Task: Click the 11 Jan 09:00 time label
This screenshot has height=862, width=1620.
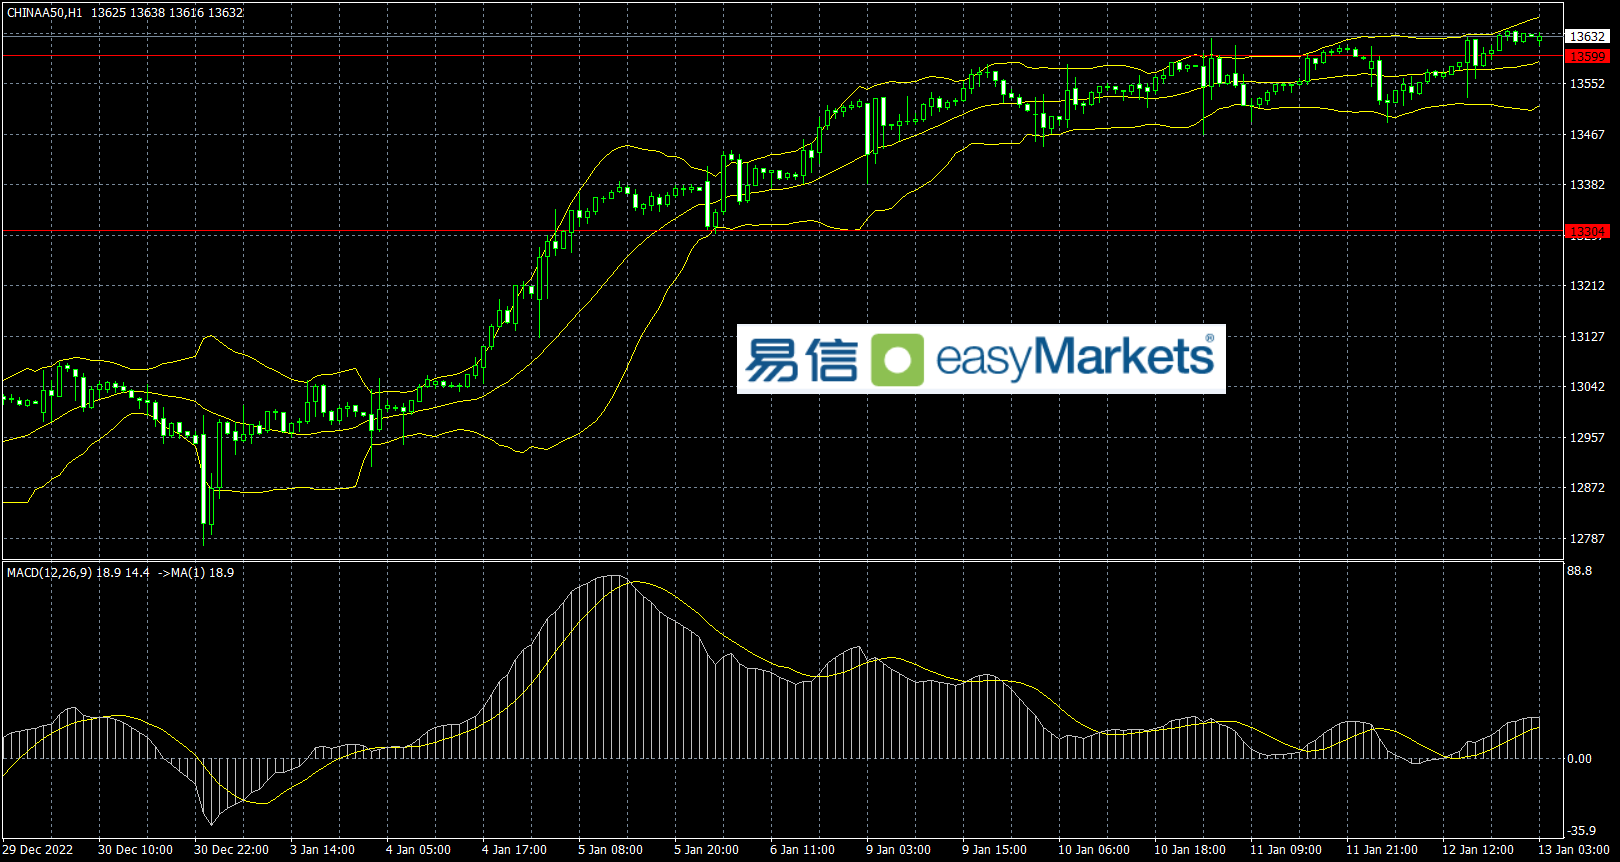Action: coord(1286,850)
